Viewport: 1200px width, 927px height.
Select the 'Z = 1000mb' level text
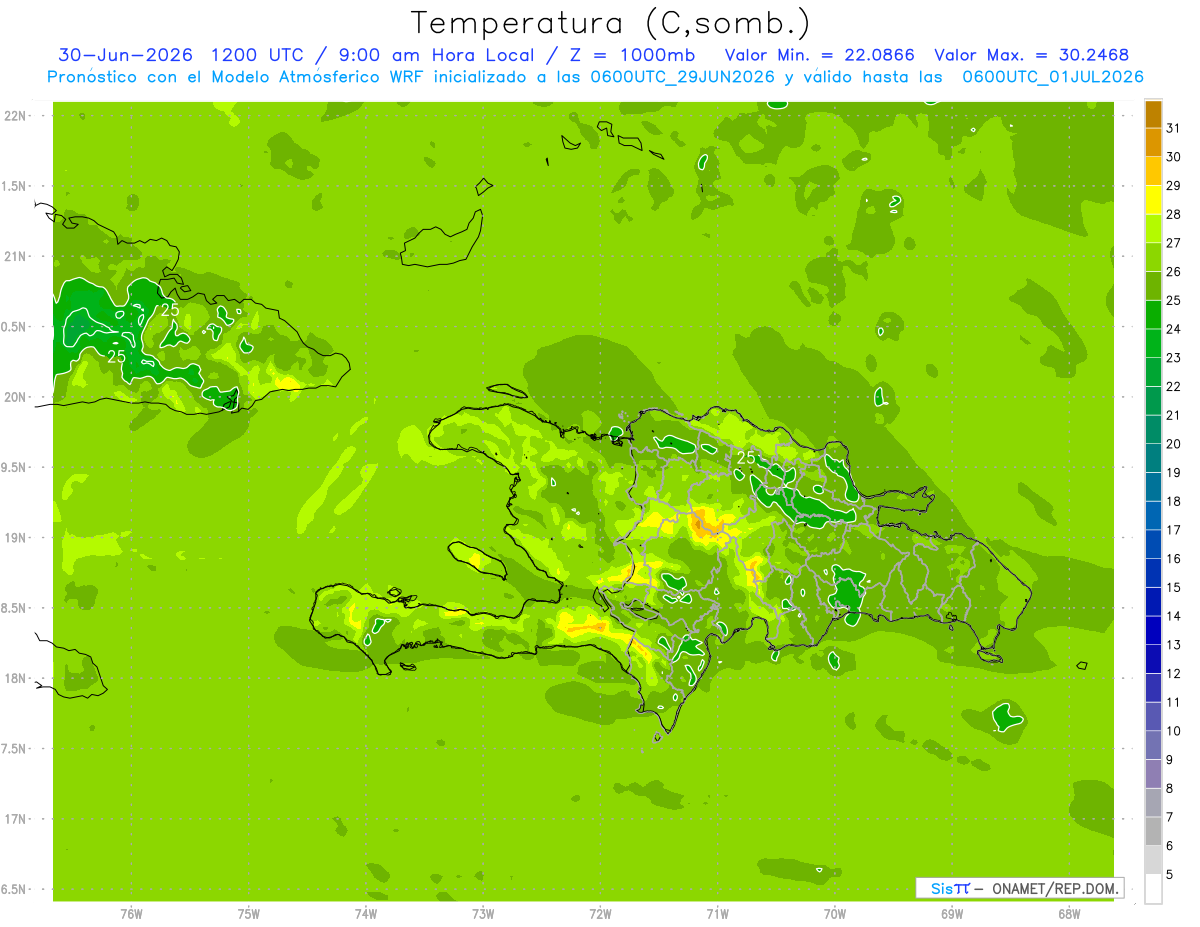click(x=632, y=55)
